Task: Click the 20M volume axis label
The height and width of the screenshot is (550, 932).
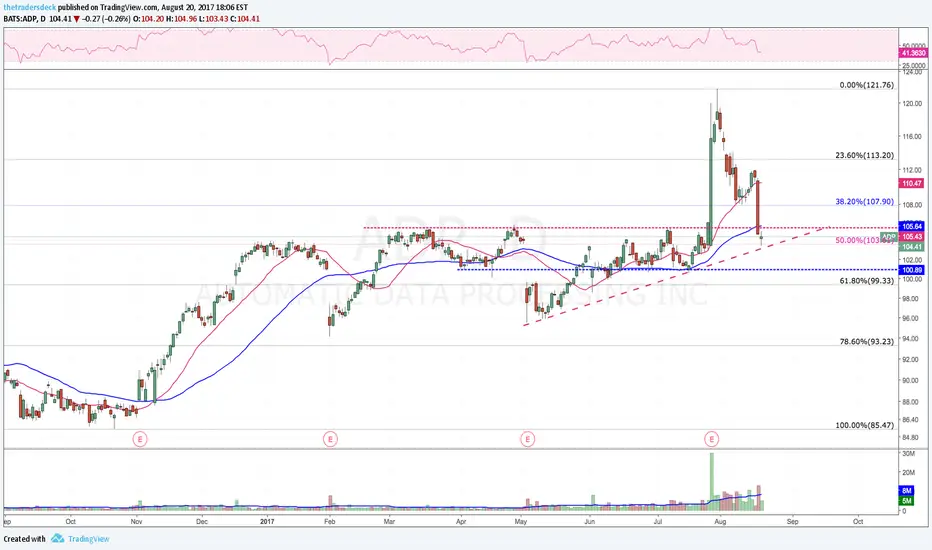Action: click(x=908, y=473)
